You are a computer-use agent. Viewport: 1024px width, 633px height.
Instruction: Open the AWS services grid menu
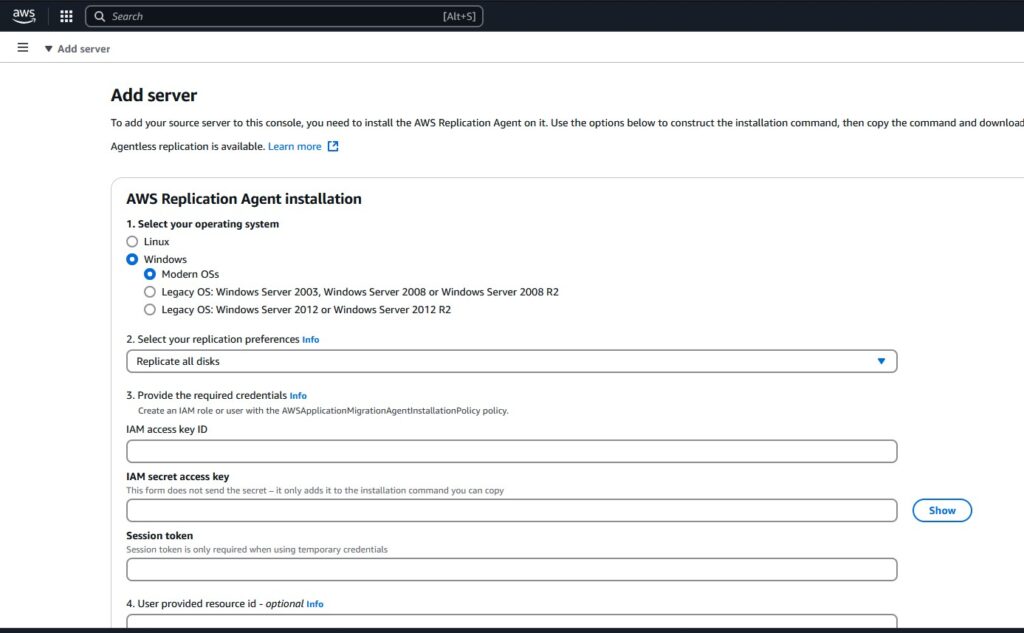66,16
